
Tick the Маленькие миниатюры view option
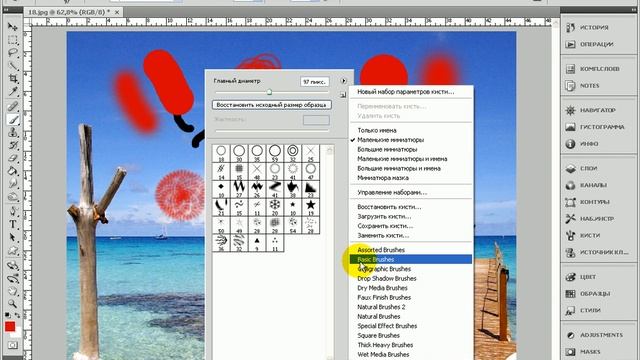point(411,140)
